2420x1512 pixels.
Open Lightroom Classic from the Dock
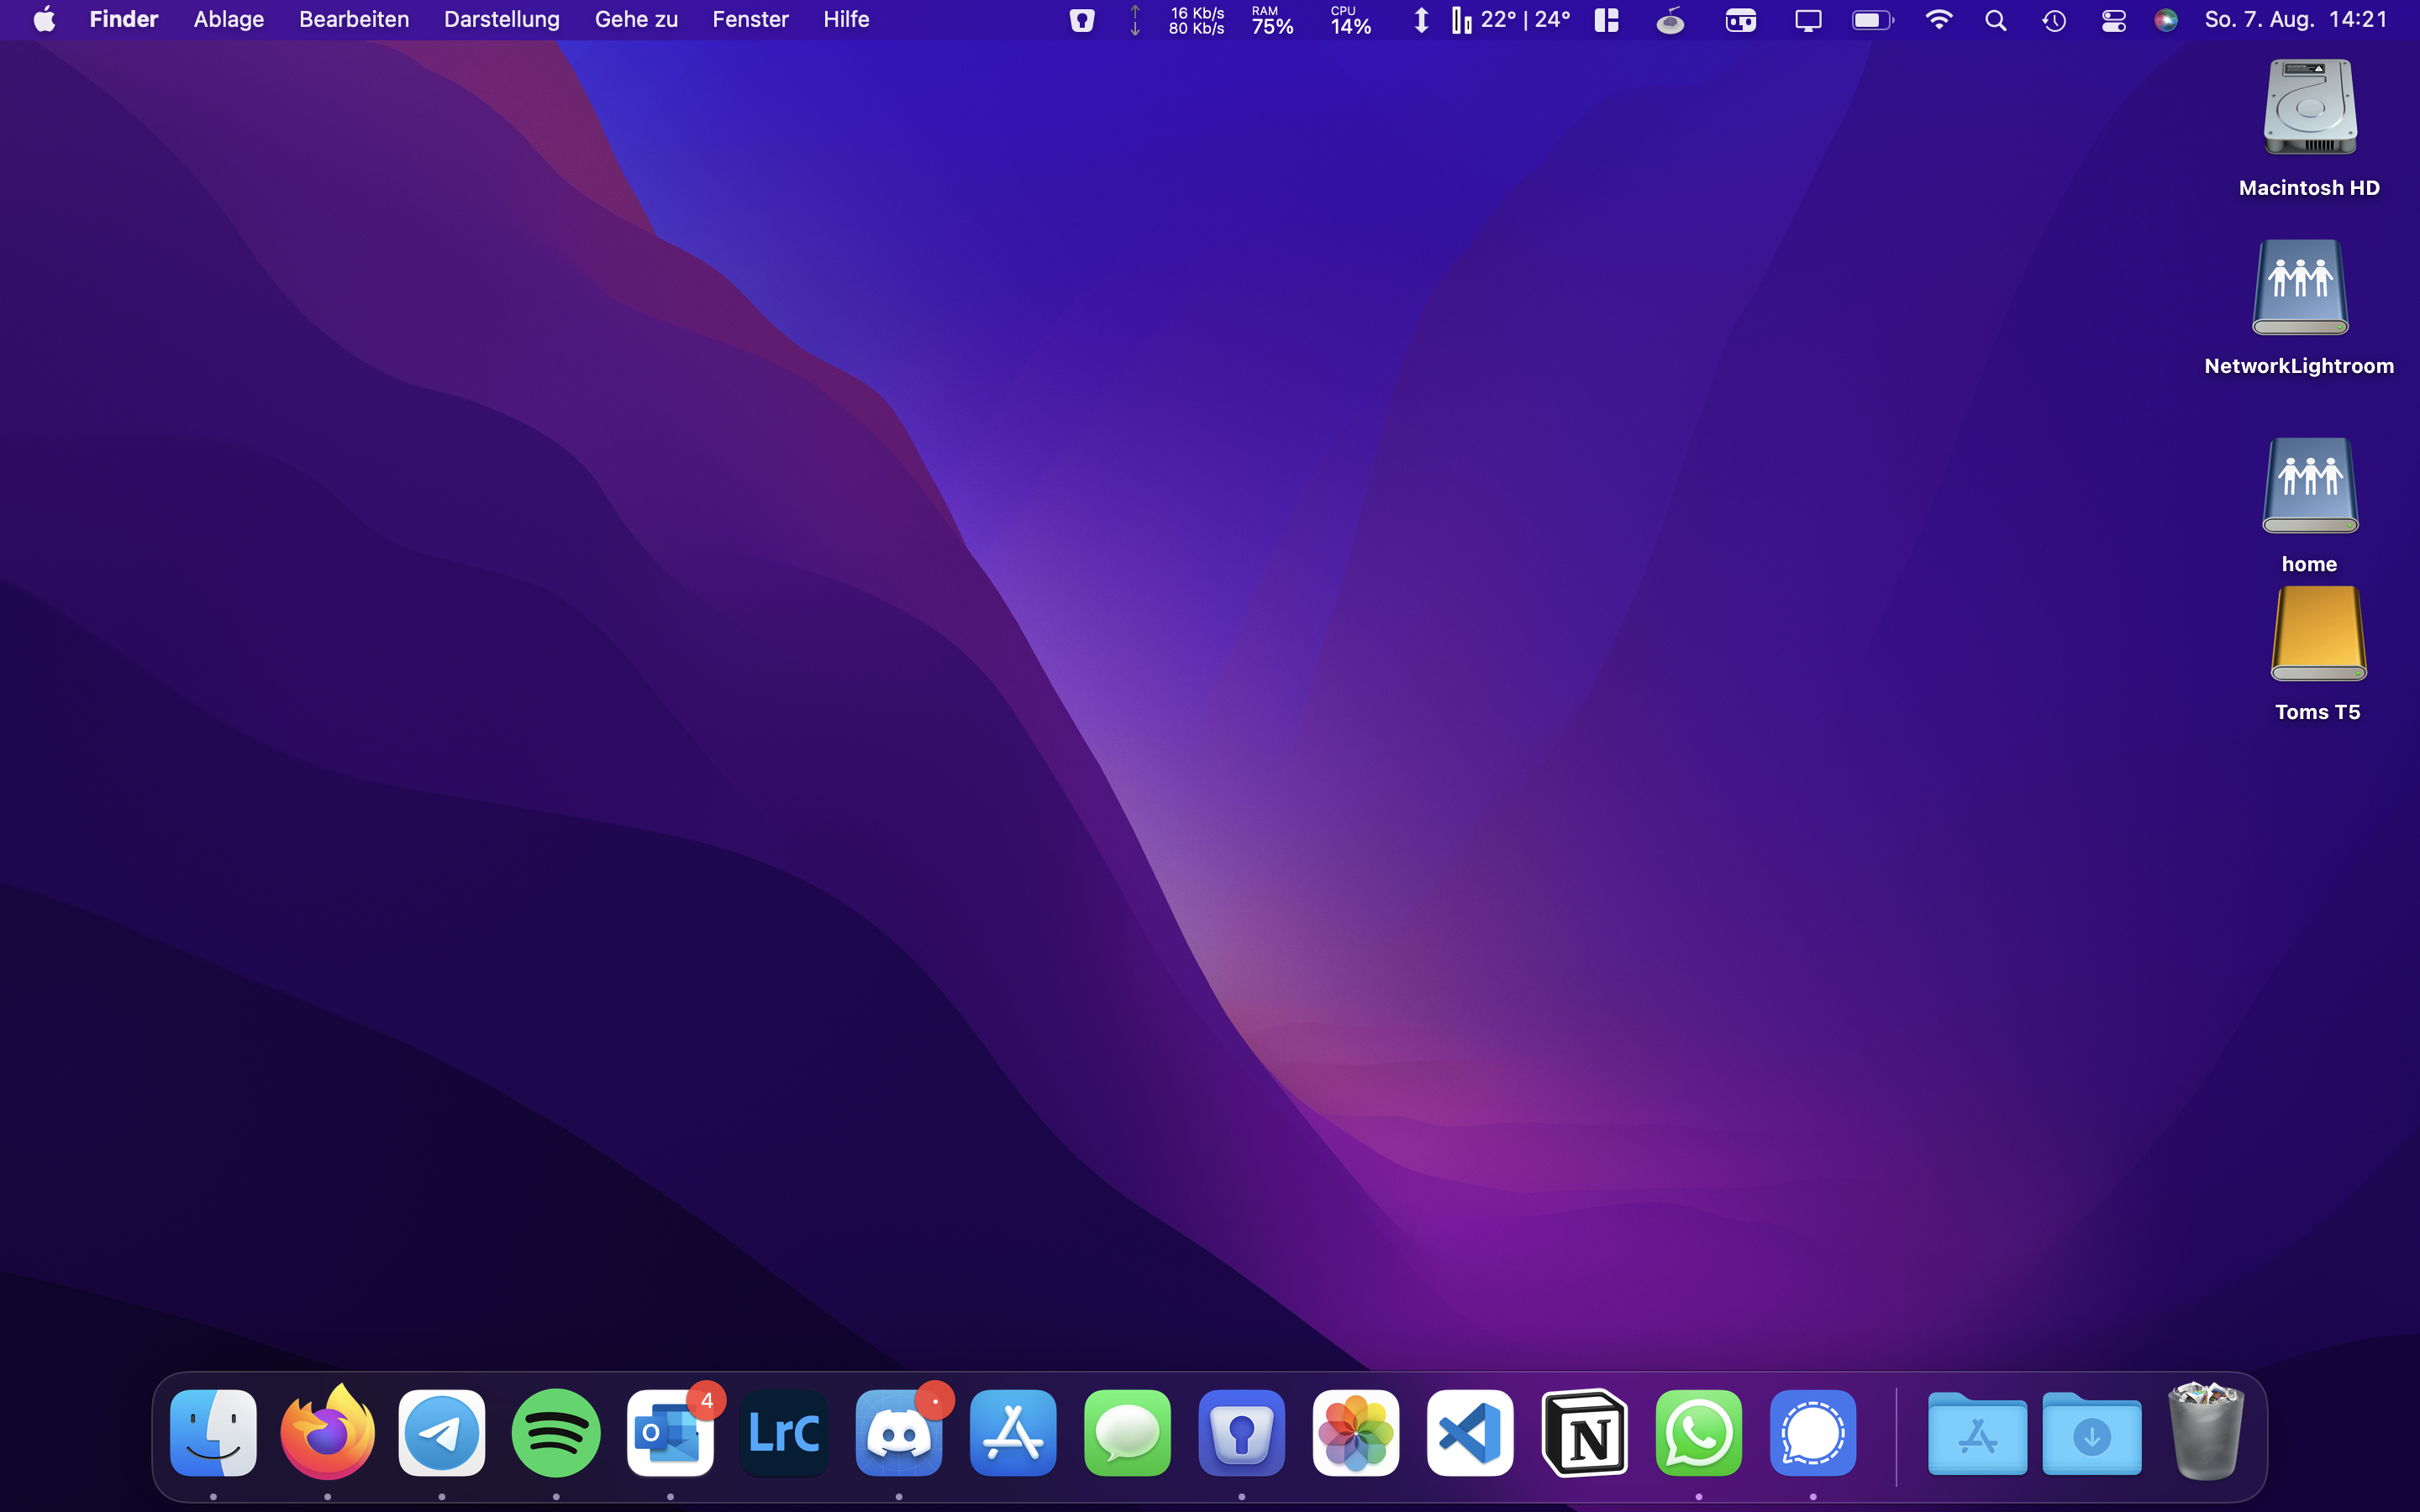click(x=784, y=1433)
